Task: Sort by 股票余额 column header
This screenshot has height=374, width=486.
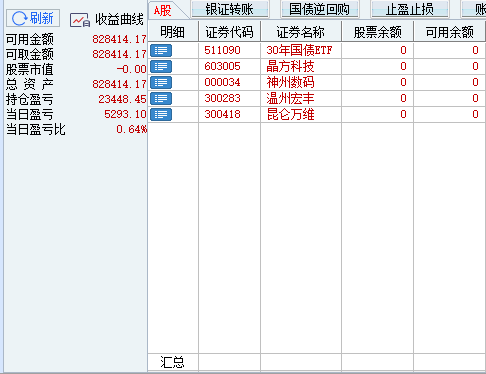Action: click(x=377, y=32)
